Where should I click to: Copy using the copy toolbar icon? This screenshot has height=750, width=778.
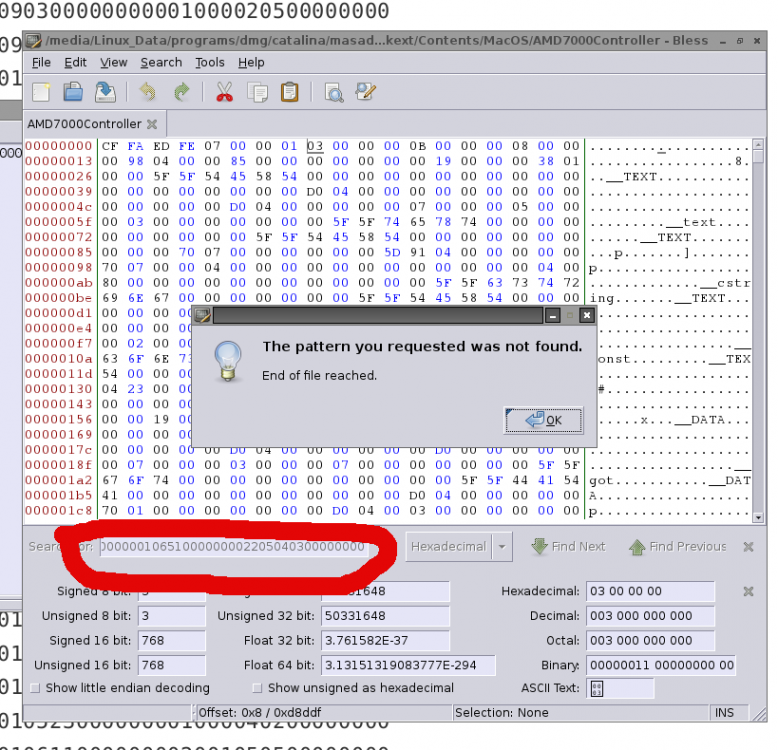click(x=258, y=92)
